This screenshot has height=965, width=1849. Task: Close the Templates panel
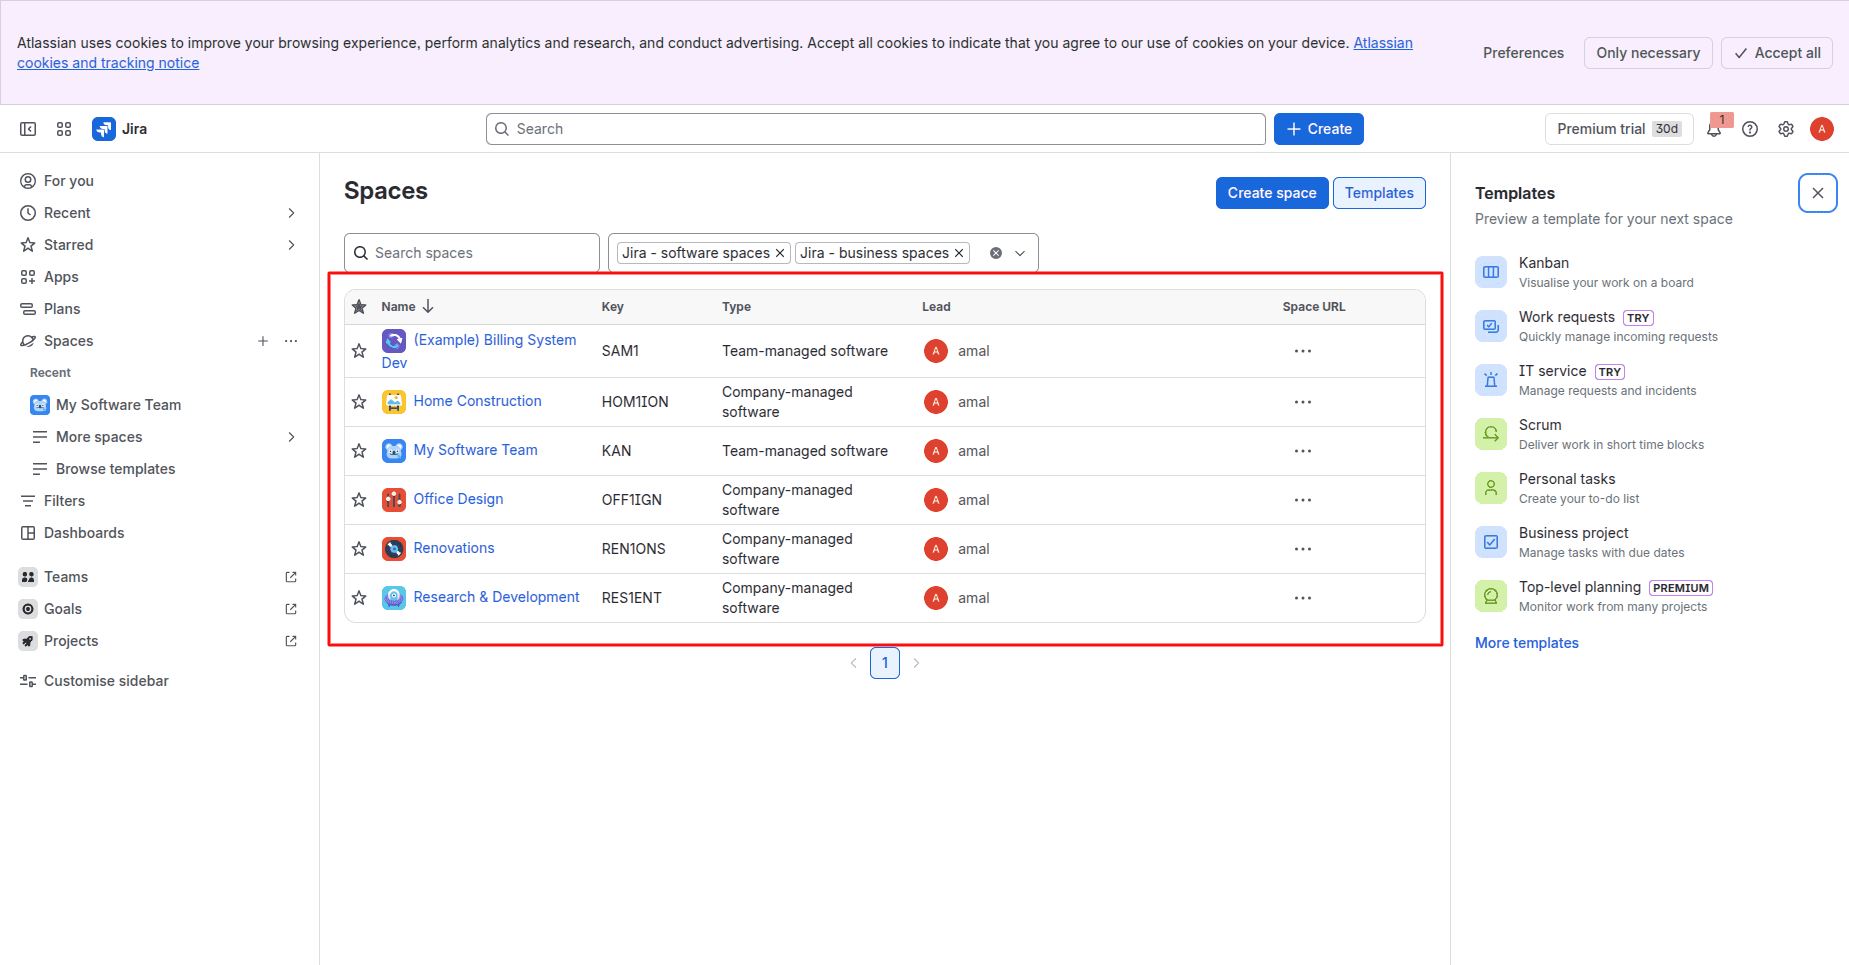[x=1818, y=193]
